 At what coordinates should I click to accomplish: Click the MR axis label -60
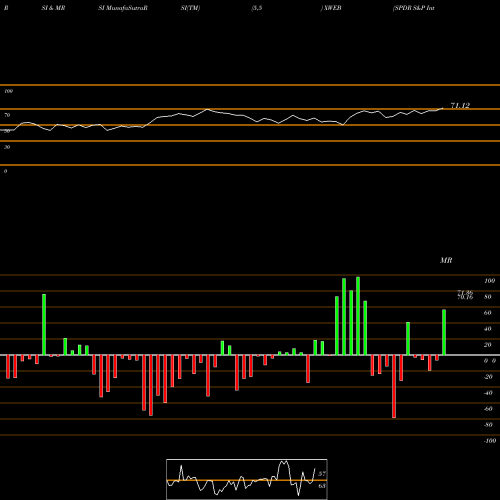(x=488, y=409)
